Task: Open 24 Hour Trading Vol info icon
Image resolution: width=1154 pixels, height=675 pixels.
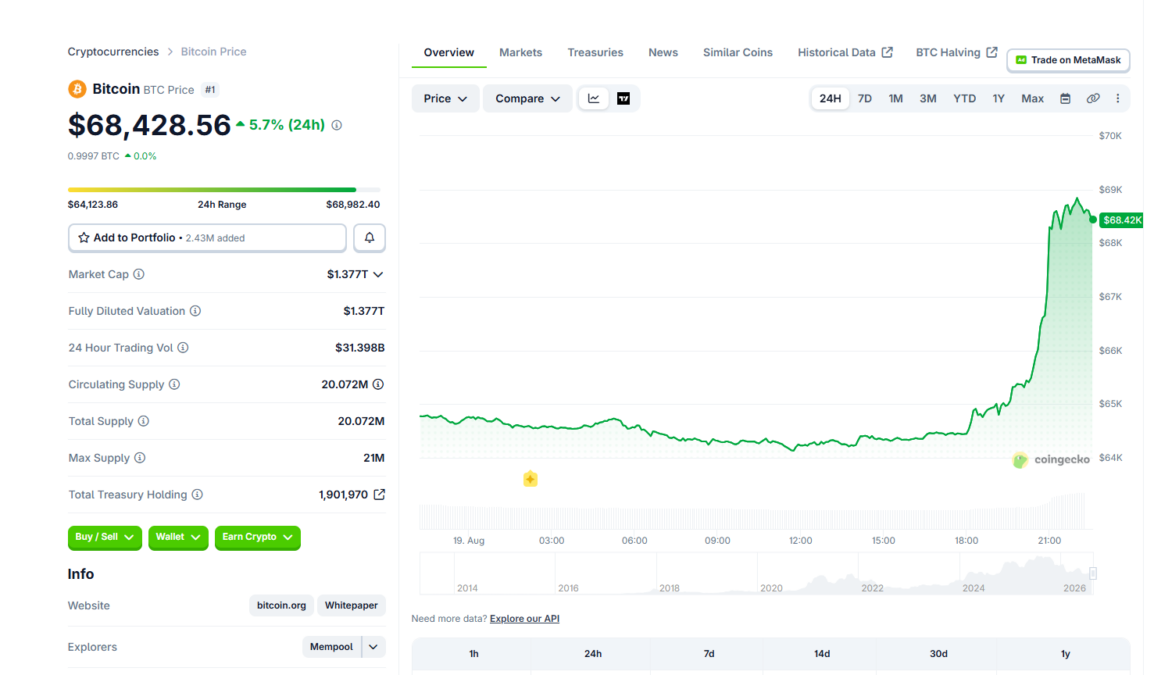Action: pyautogui.click(x=183, y=347)
